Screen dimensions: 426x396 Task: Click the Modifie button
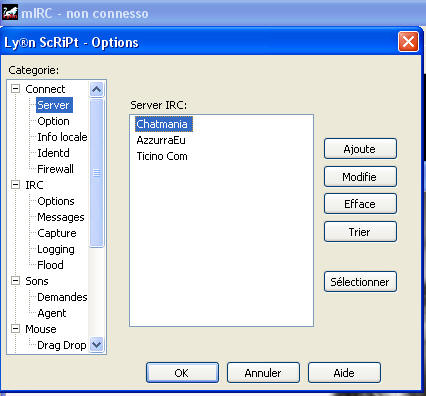tap(360, 176)
